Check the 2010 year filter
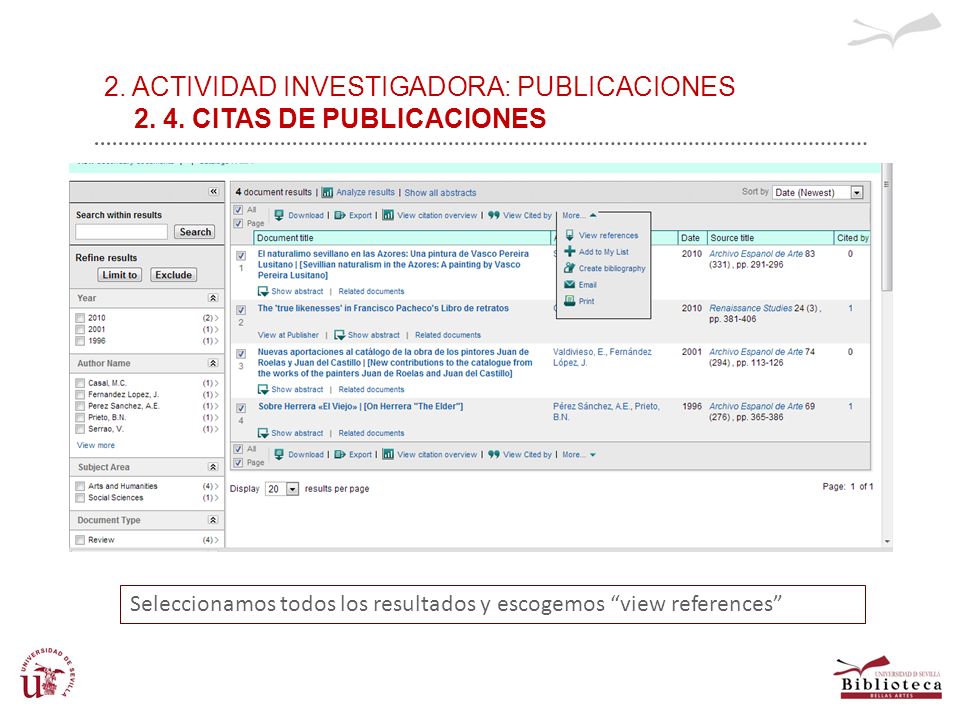Screen dimensions: 960x720 click(x=80, y=318)
